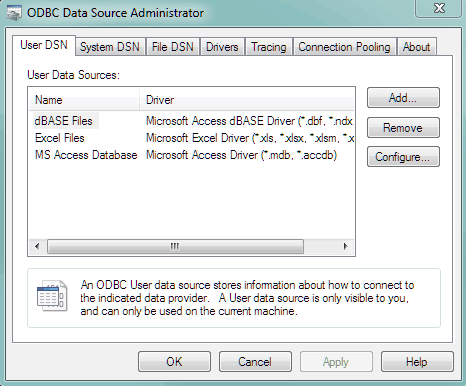
Task: Open the Tracing tab
Action: [x=269, y=47]
